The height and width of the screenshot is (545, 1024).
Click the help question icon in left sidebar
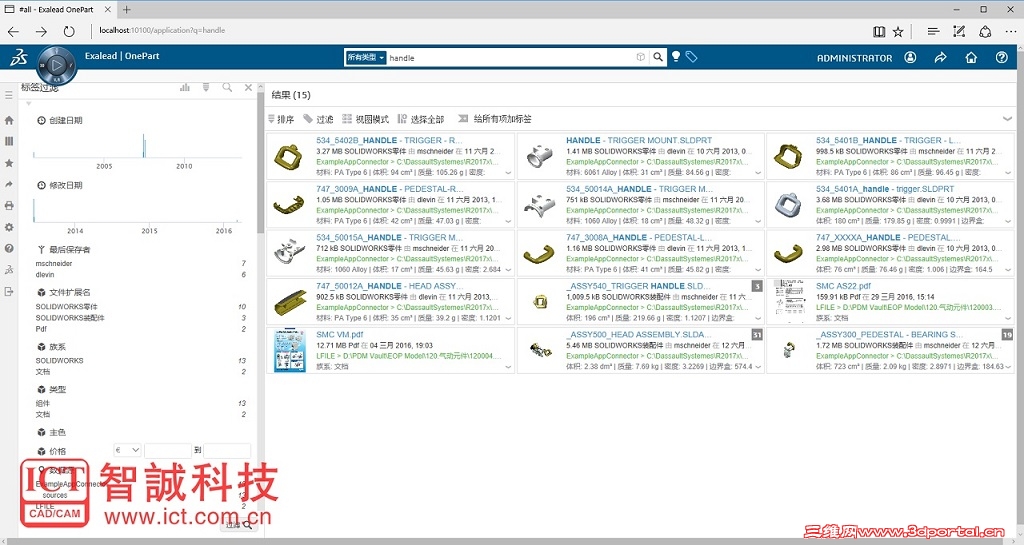pyautogui.click(x=8, y=248)
